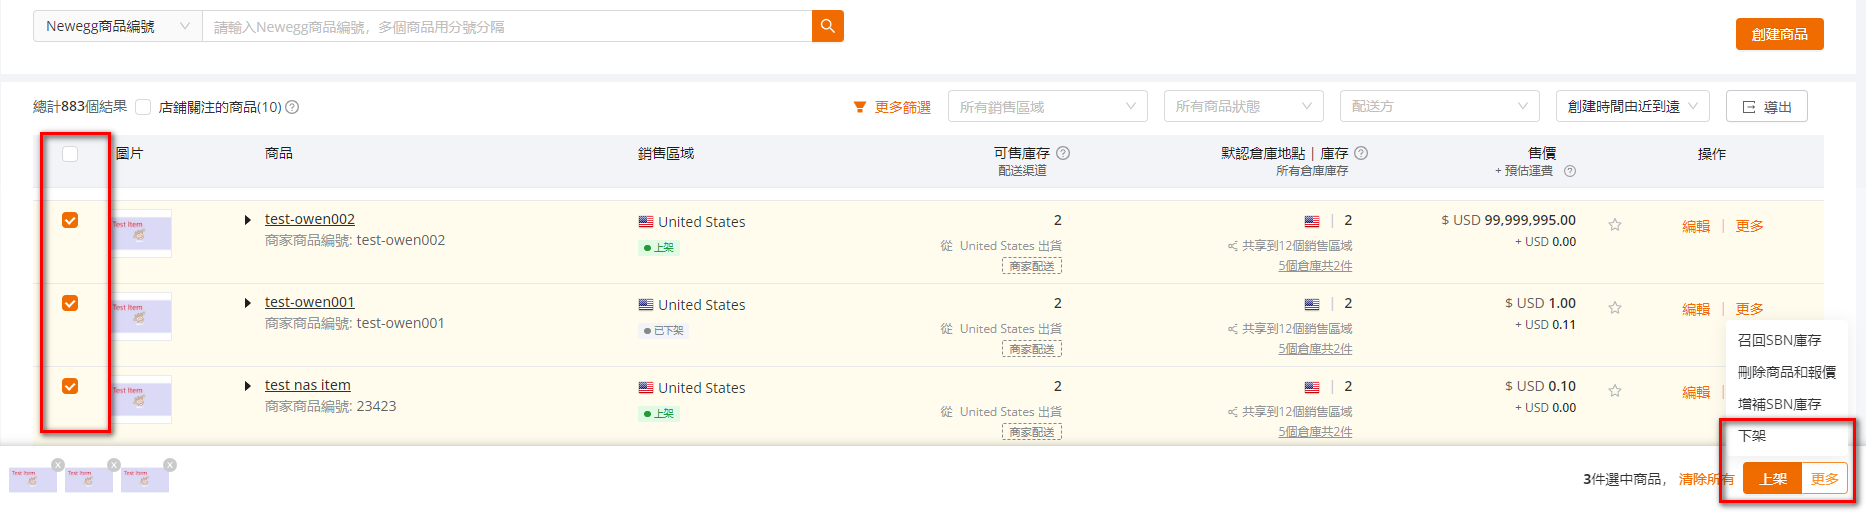Star the test nas item as favorite
Viewport: 1866px width, 513px height.
point(1615,391)
